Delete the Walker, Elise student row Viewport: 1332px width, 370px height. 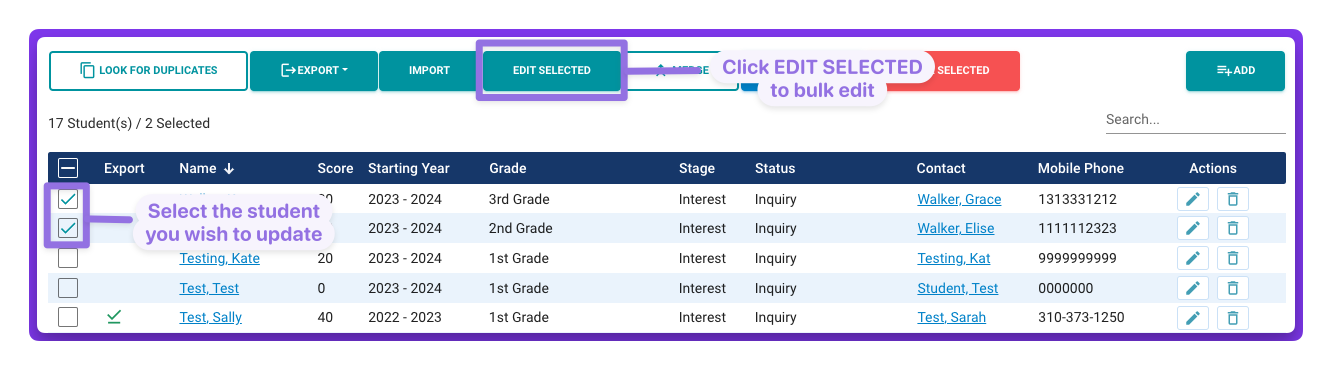click(1232, 228)
